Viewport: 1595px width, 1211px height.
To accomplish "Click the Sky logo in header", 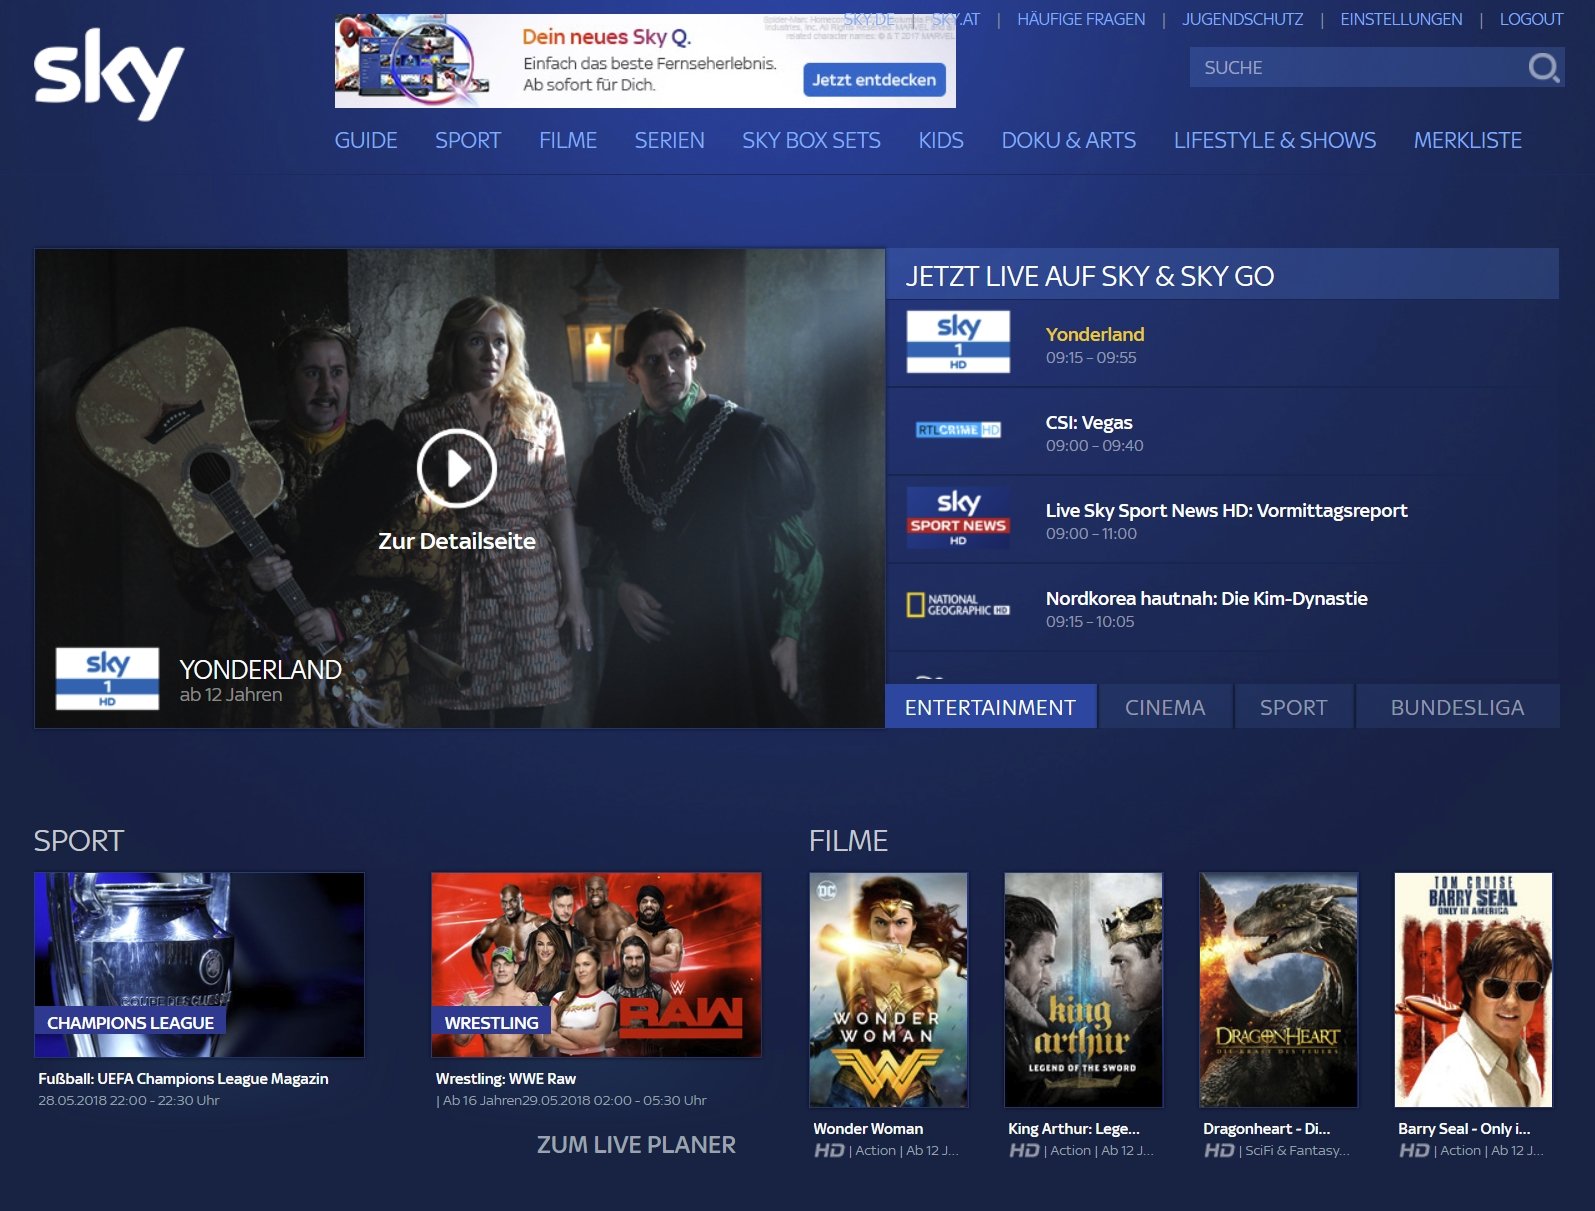I will point(109,75).
